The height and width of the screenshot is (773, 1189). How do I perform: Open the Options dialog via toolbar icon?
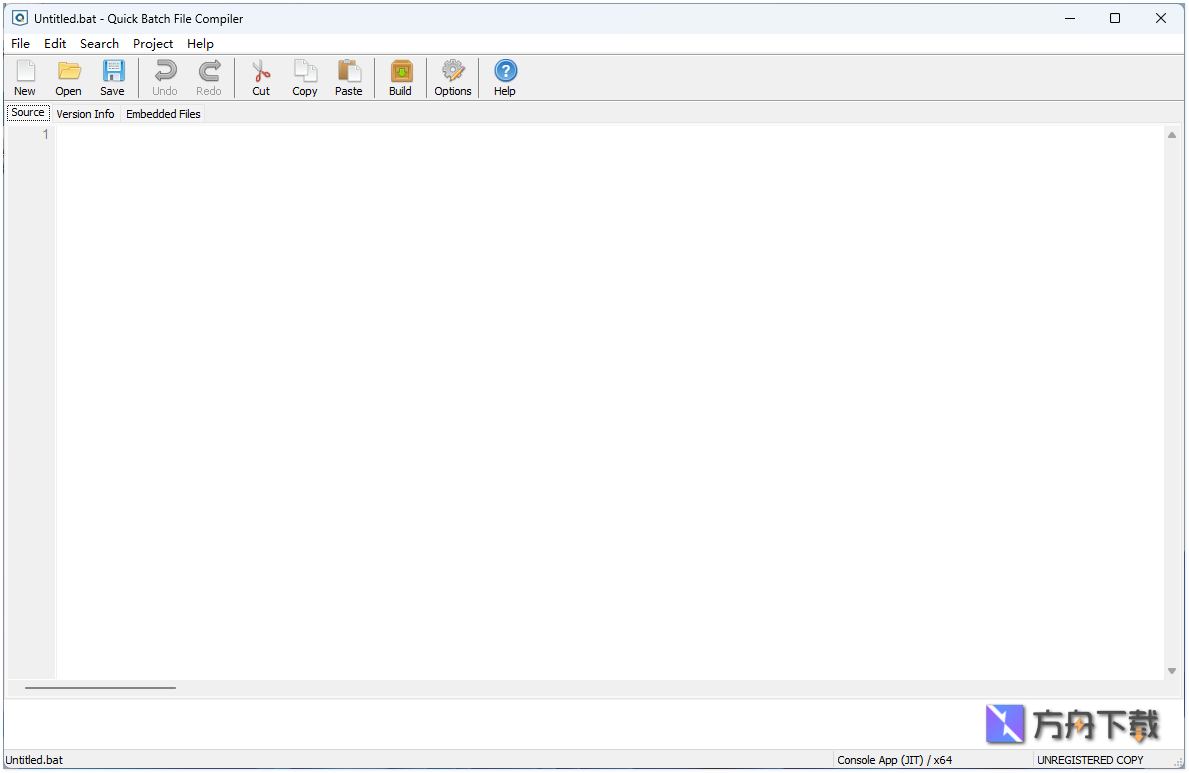pyautogui.click(x=453, y=77)
